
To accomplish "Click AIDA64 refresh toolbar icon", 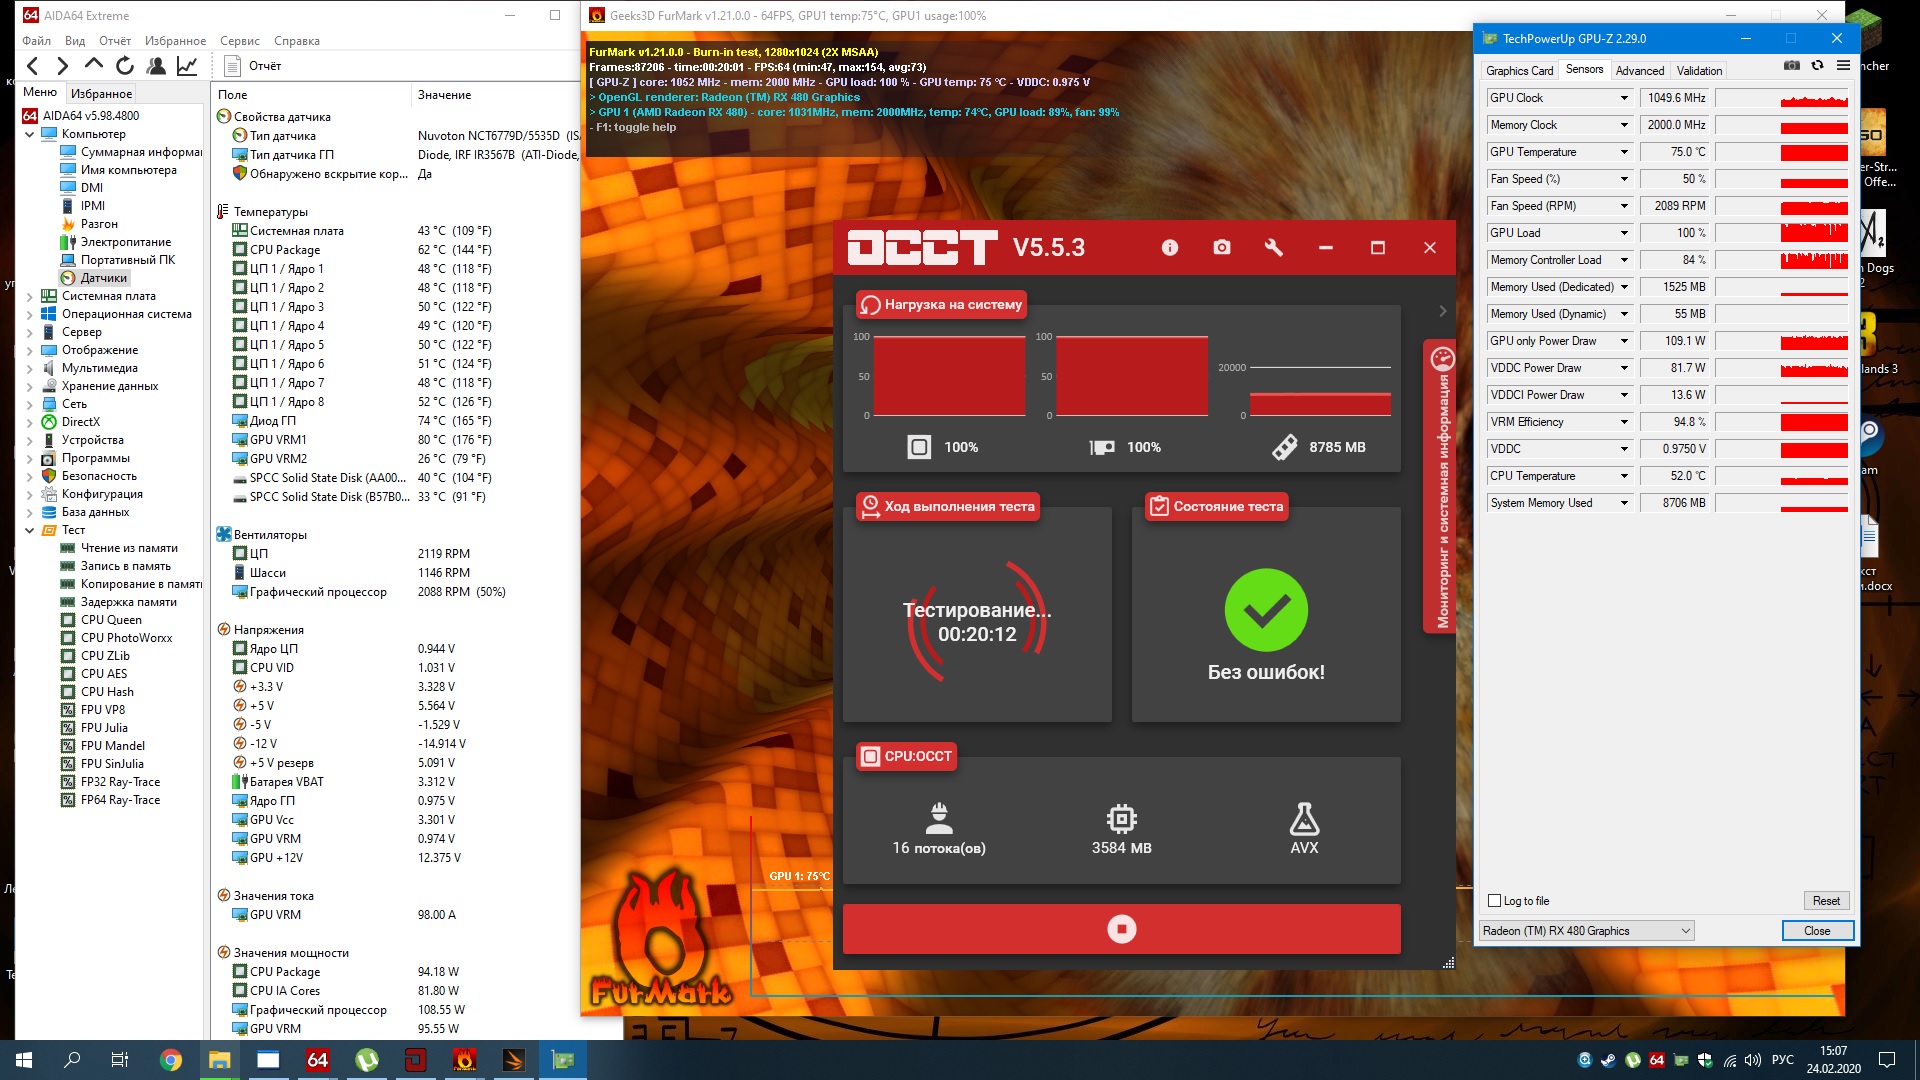I will (x=125, y=66).
